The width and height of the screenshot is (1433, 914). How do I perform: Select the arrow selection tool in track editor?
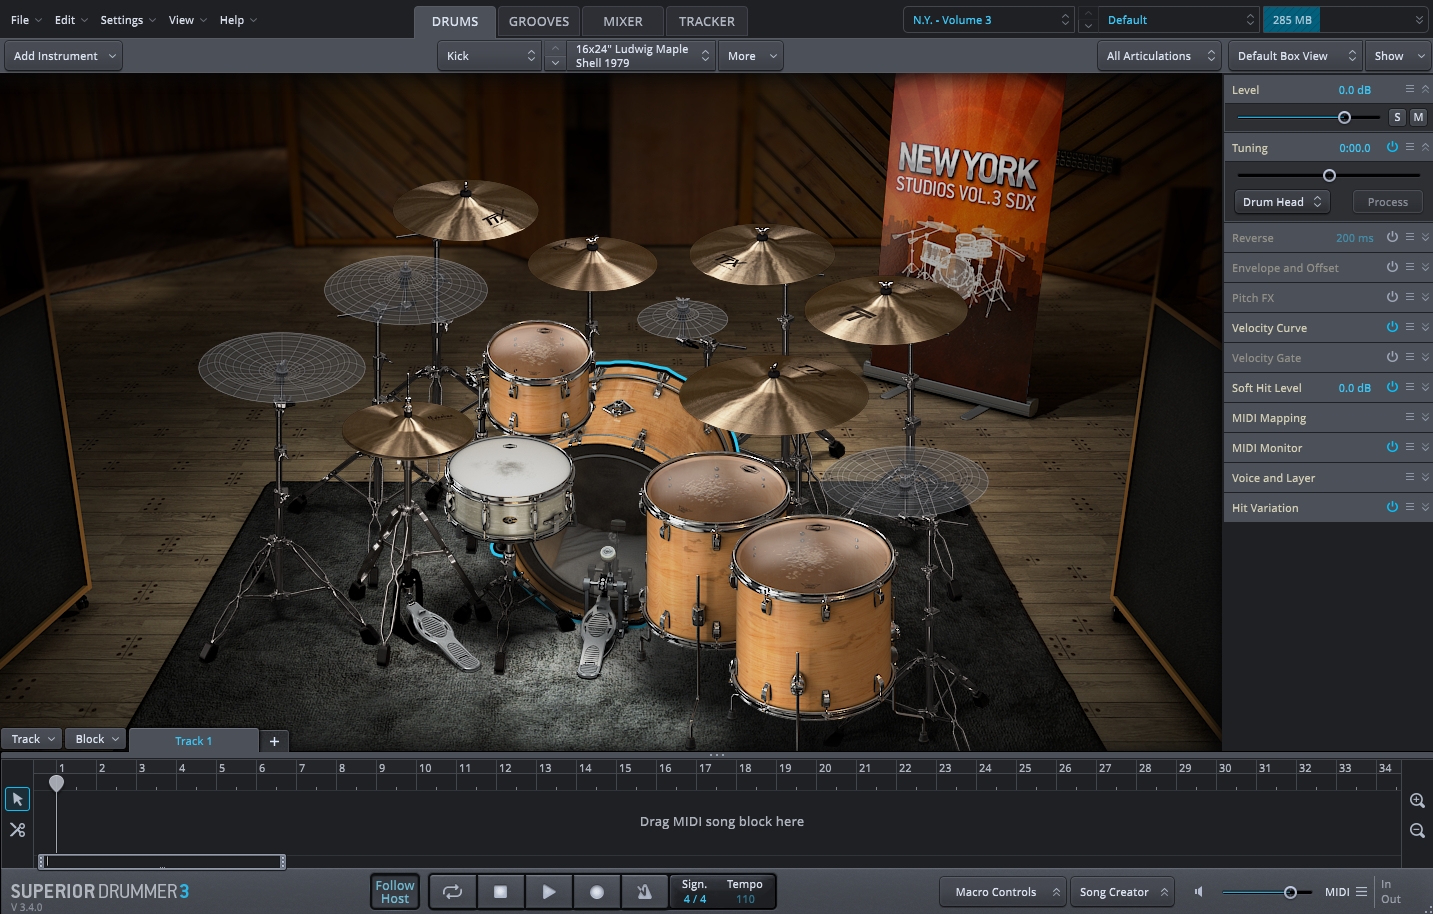pyautogui.click(x=16, y=799)
